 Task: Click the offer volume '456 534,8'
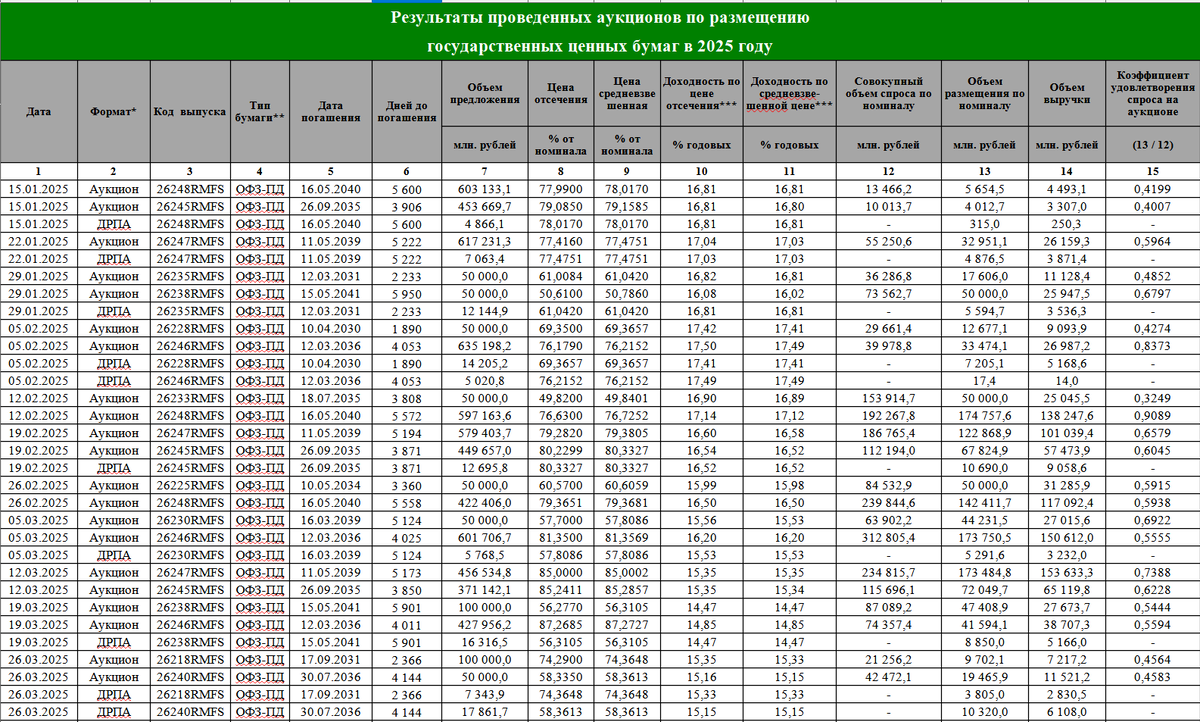[485, 572]
